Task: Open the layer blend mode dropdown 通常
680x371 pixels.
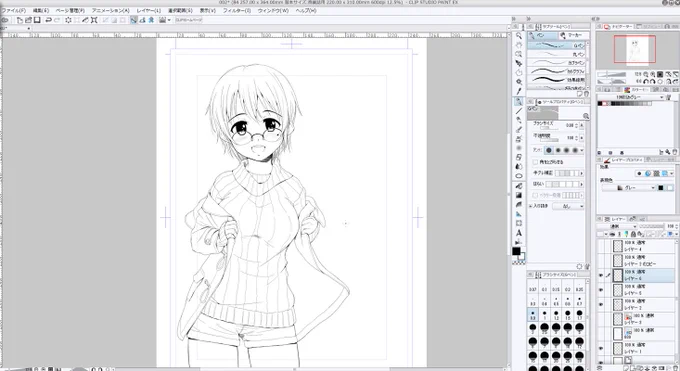Action: 617,227
